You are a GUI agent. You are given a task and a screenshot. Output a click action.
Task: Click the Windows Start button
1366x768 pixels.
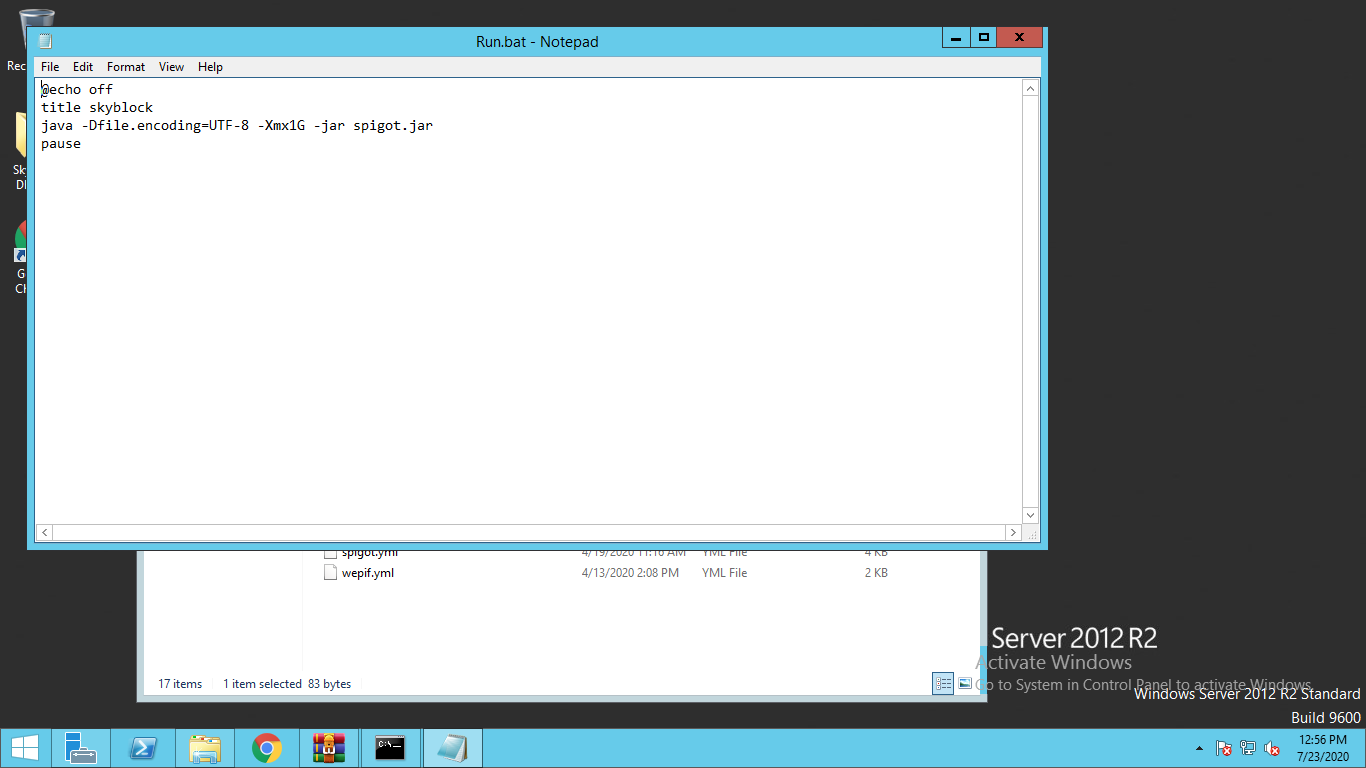25,748
